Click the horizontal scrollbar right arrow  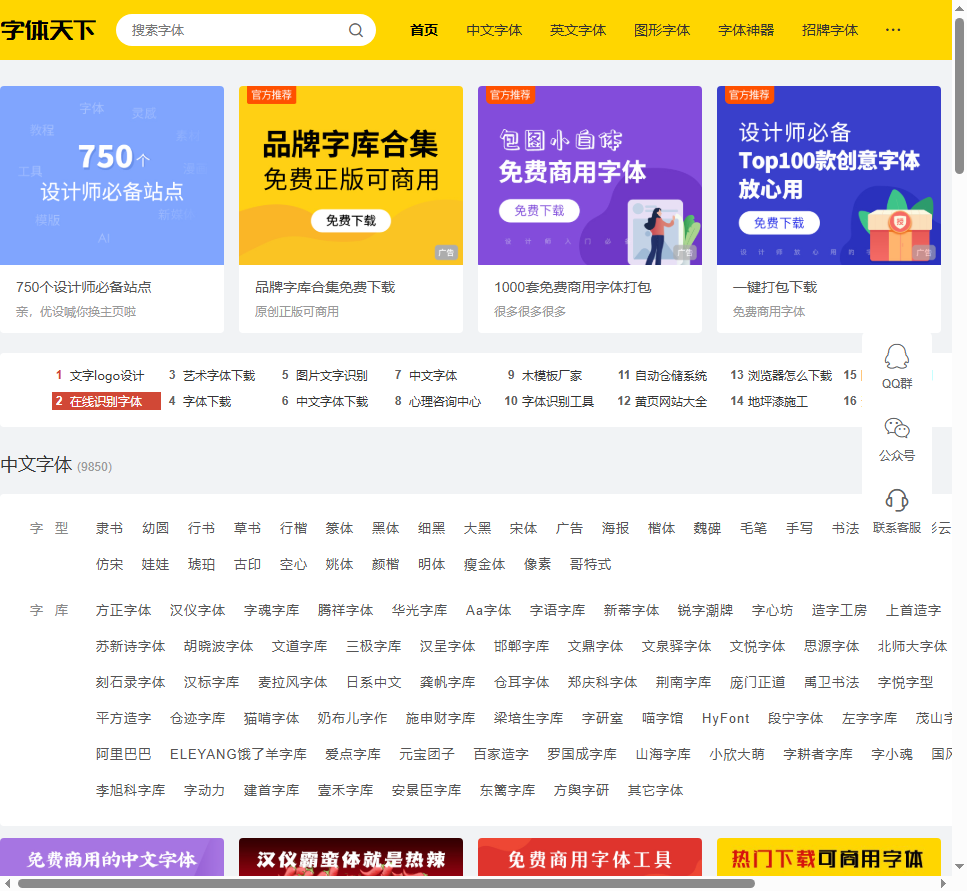point(944,884)
